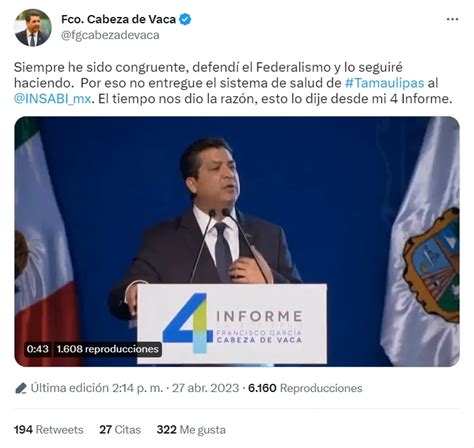Click the 27 abr. 2023 date
This screenshot has width=474, height=448.
(x=205, y=388)
